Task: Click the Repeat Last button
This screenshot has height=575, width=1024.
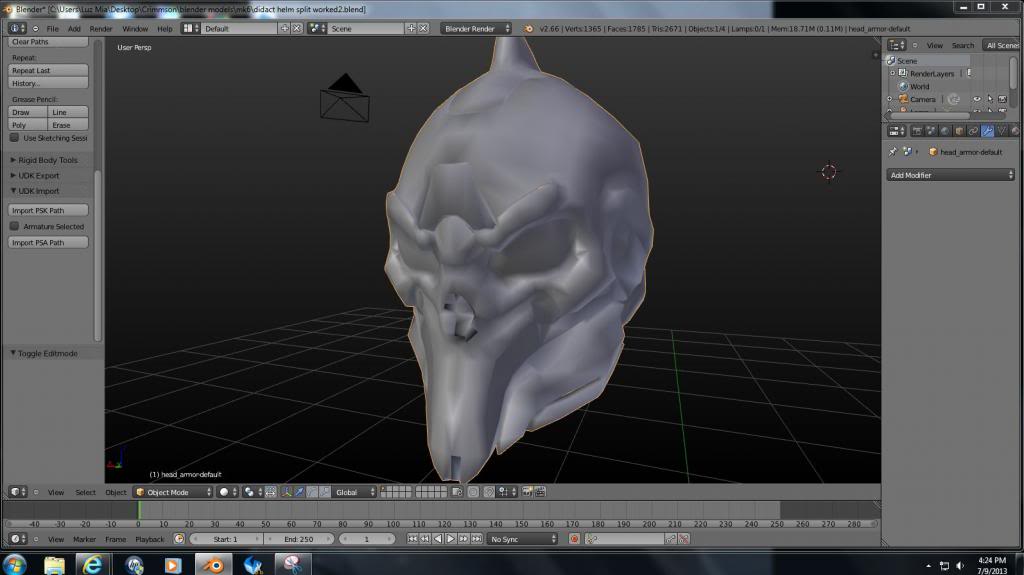Action: point(48,70)
